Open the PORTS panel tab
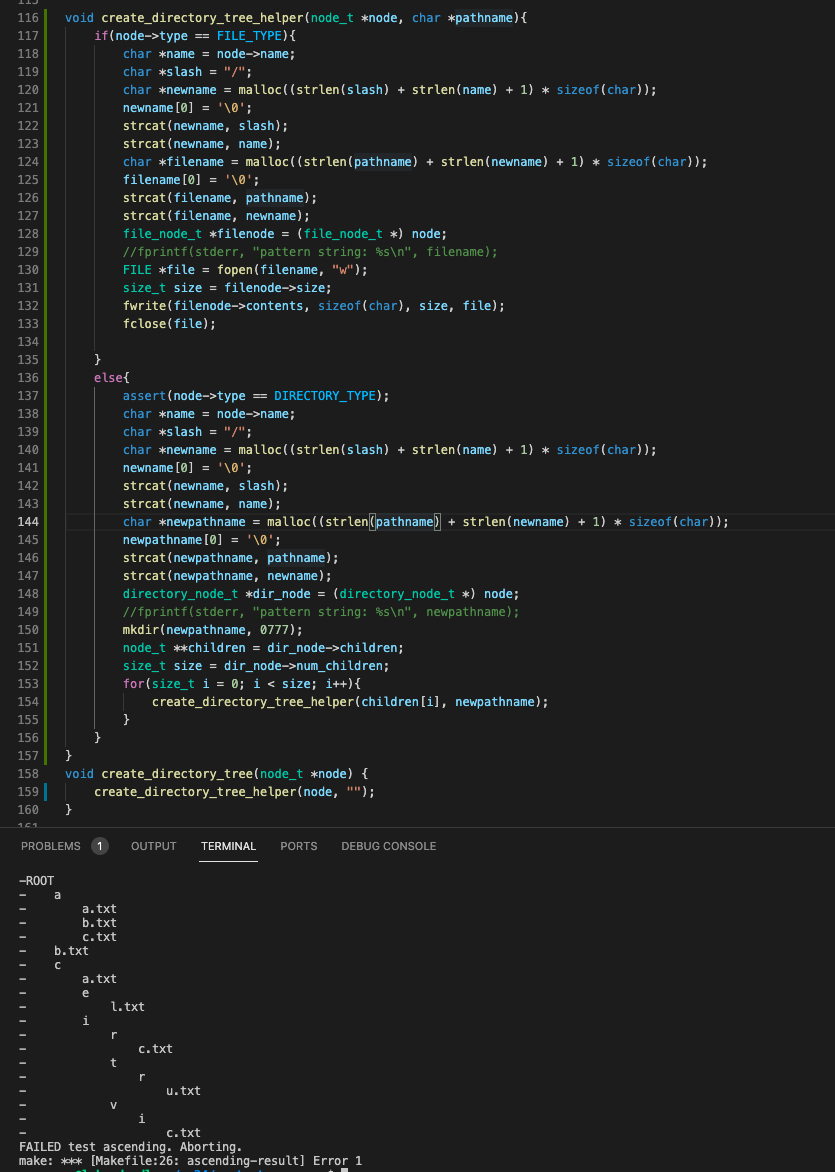The width and height of the screenshot is (835, 1172). tap(298, 846)
